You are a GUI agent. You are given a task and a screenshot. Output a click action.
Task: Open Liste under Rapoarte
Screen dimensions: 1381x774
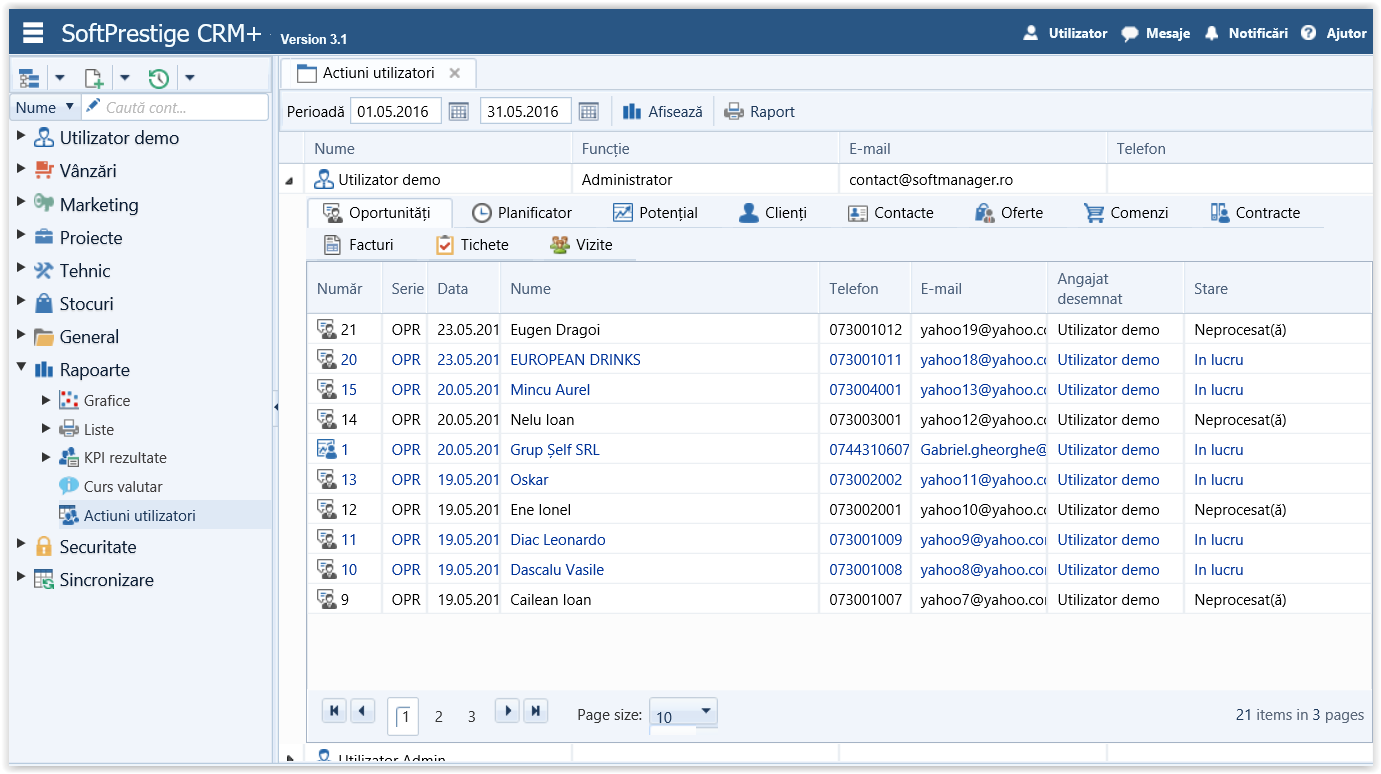click(x=99, y=429)
